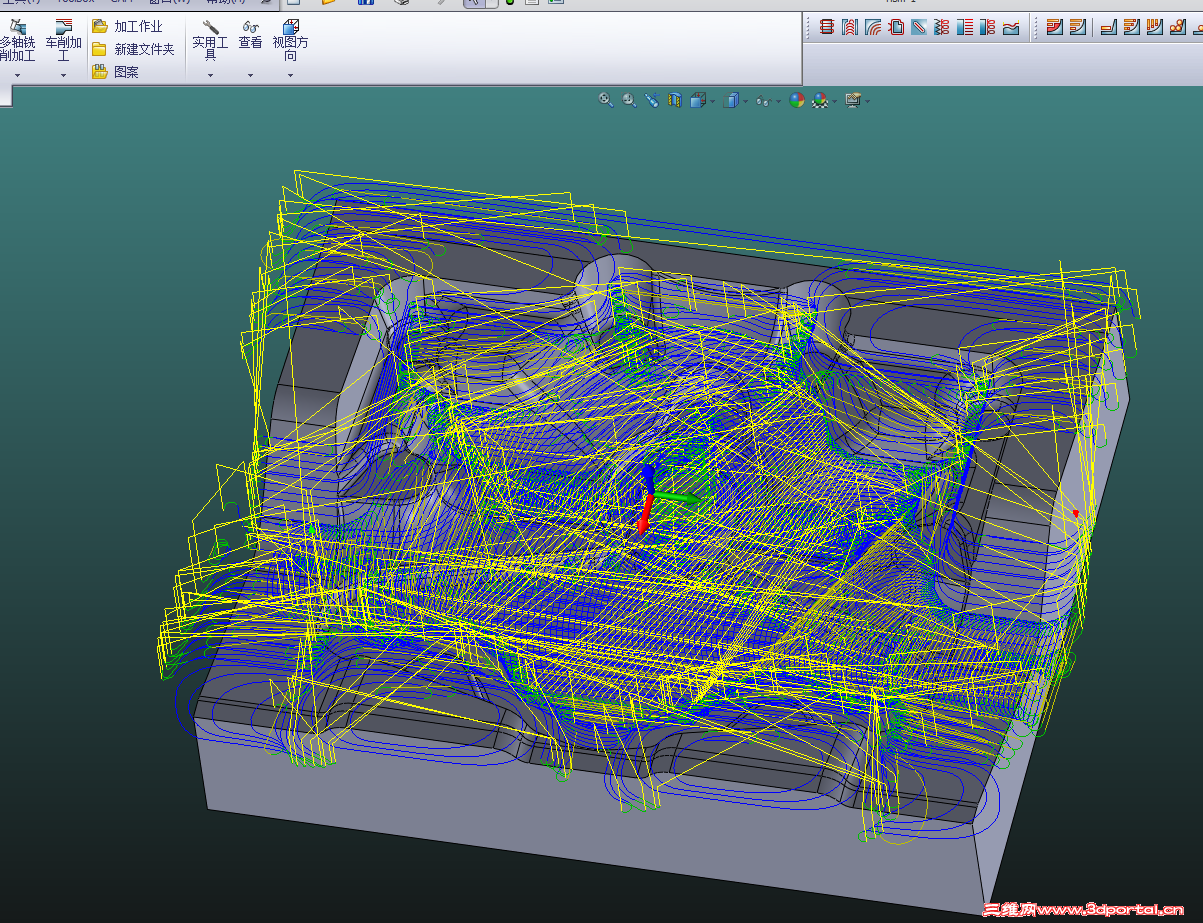Screen dimensions: 1203x923
Task: Click the heads-up View Orientation cube icon
Action: [698, 100]
